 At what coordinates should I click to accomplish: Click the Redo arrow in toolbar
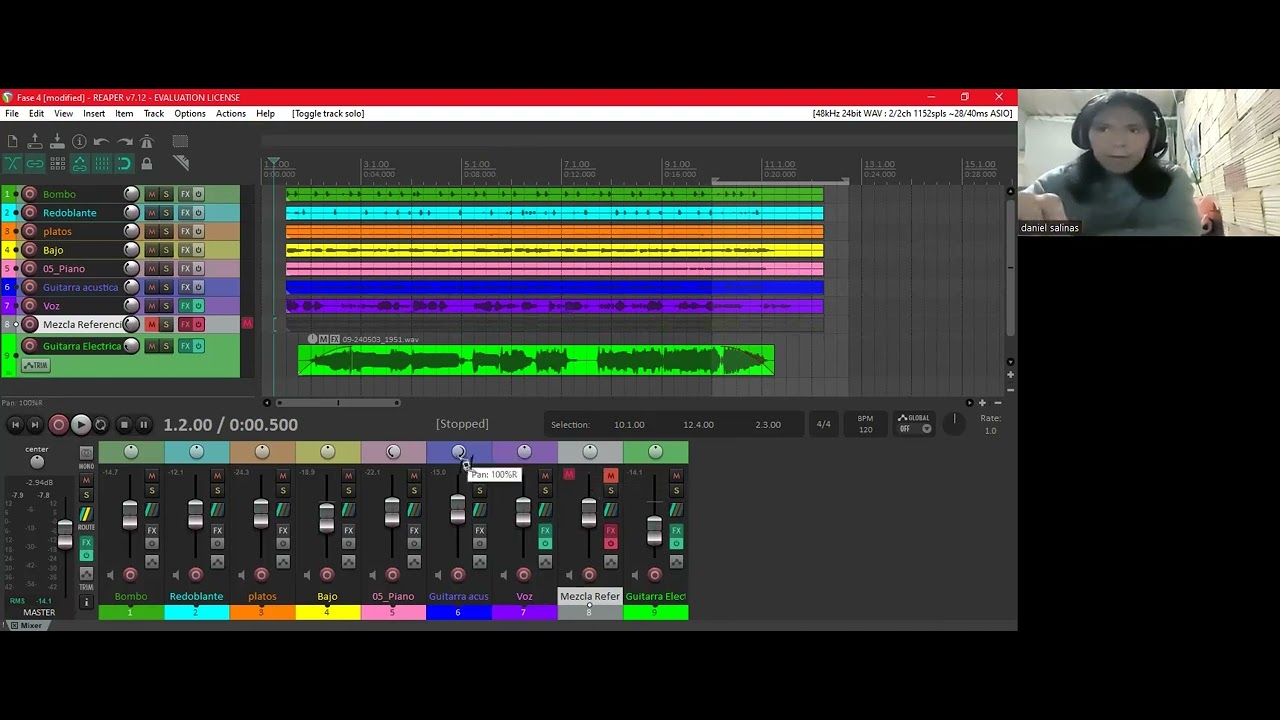(124, 142)
